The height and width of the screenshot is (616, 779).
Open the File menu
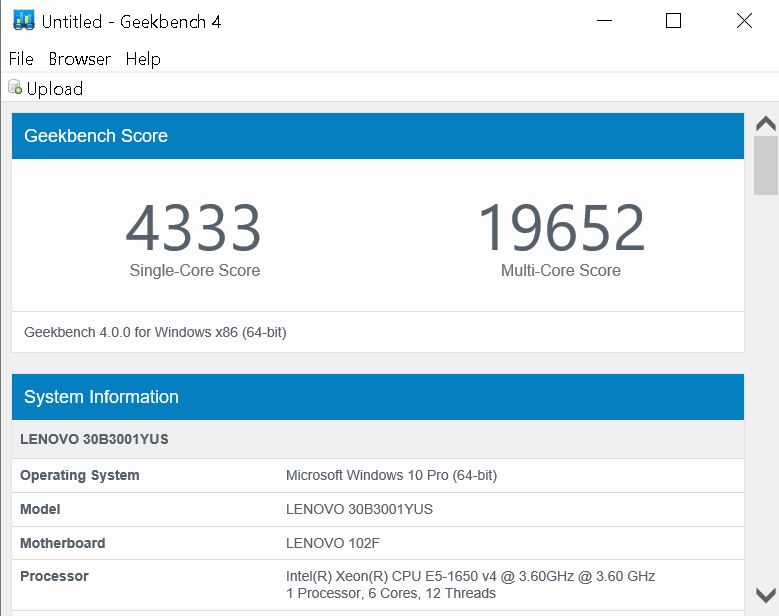[x=21, y=59]
